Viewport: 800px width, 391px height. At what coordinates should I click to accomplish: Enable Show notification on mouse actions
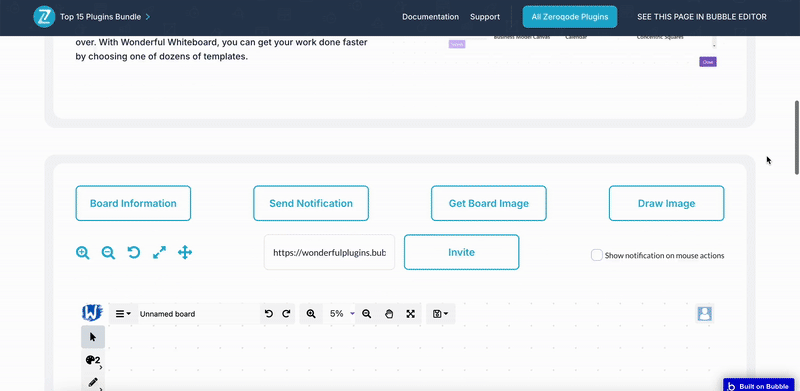point(596,255)
